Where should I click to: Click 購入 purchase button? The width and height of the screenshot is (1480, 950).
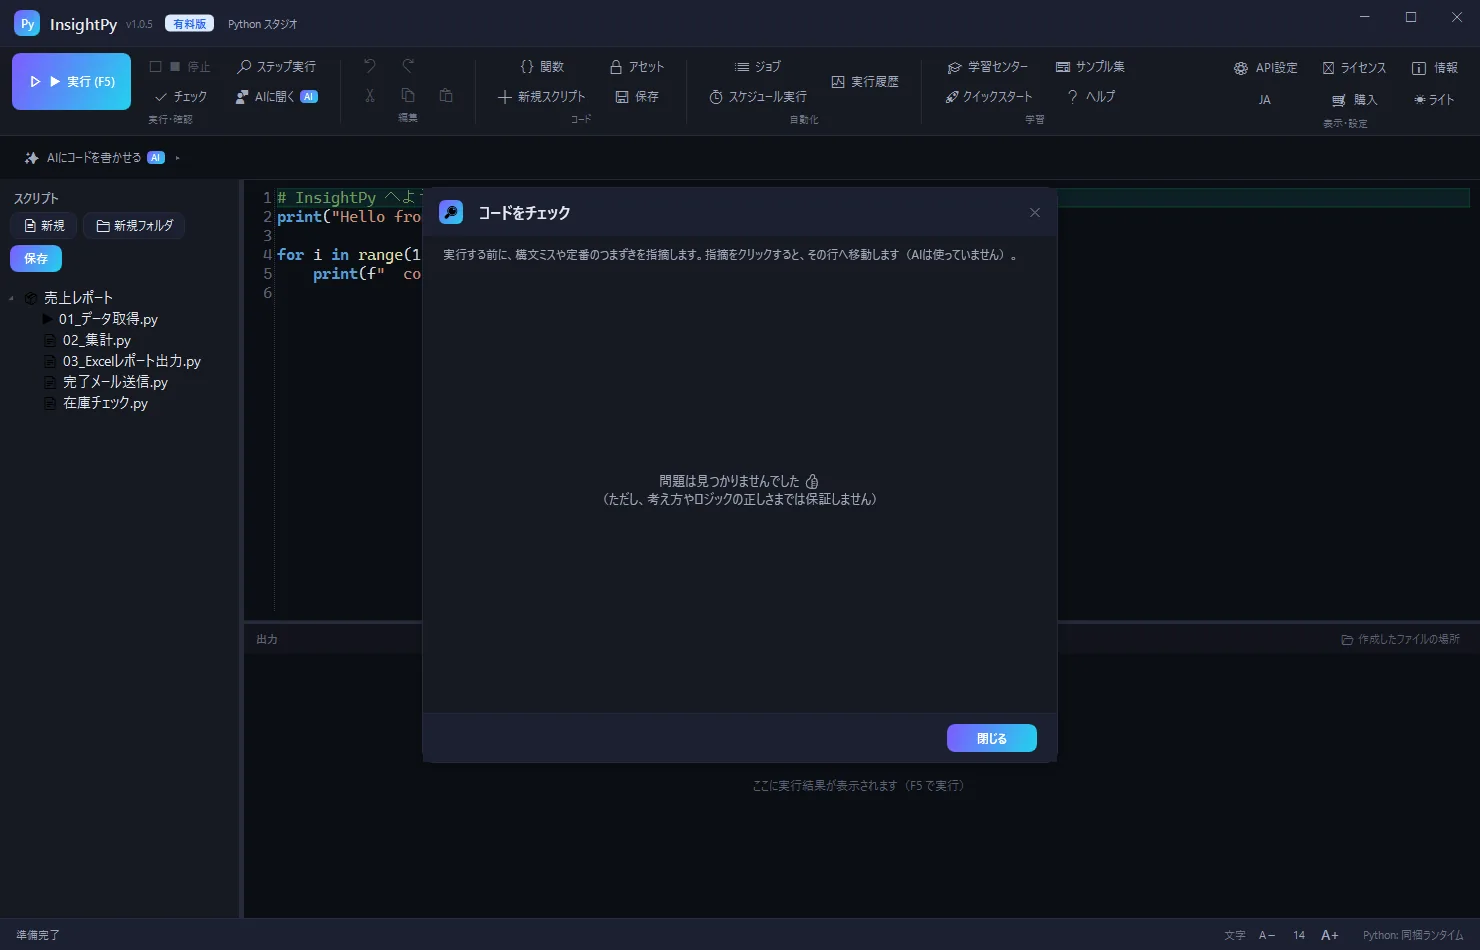pos(1354,100)
